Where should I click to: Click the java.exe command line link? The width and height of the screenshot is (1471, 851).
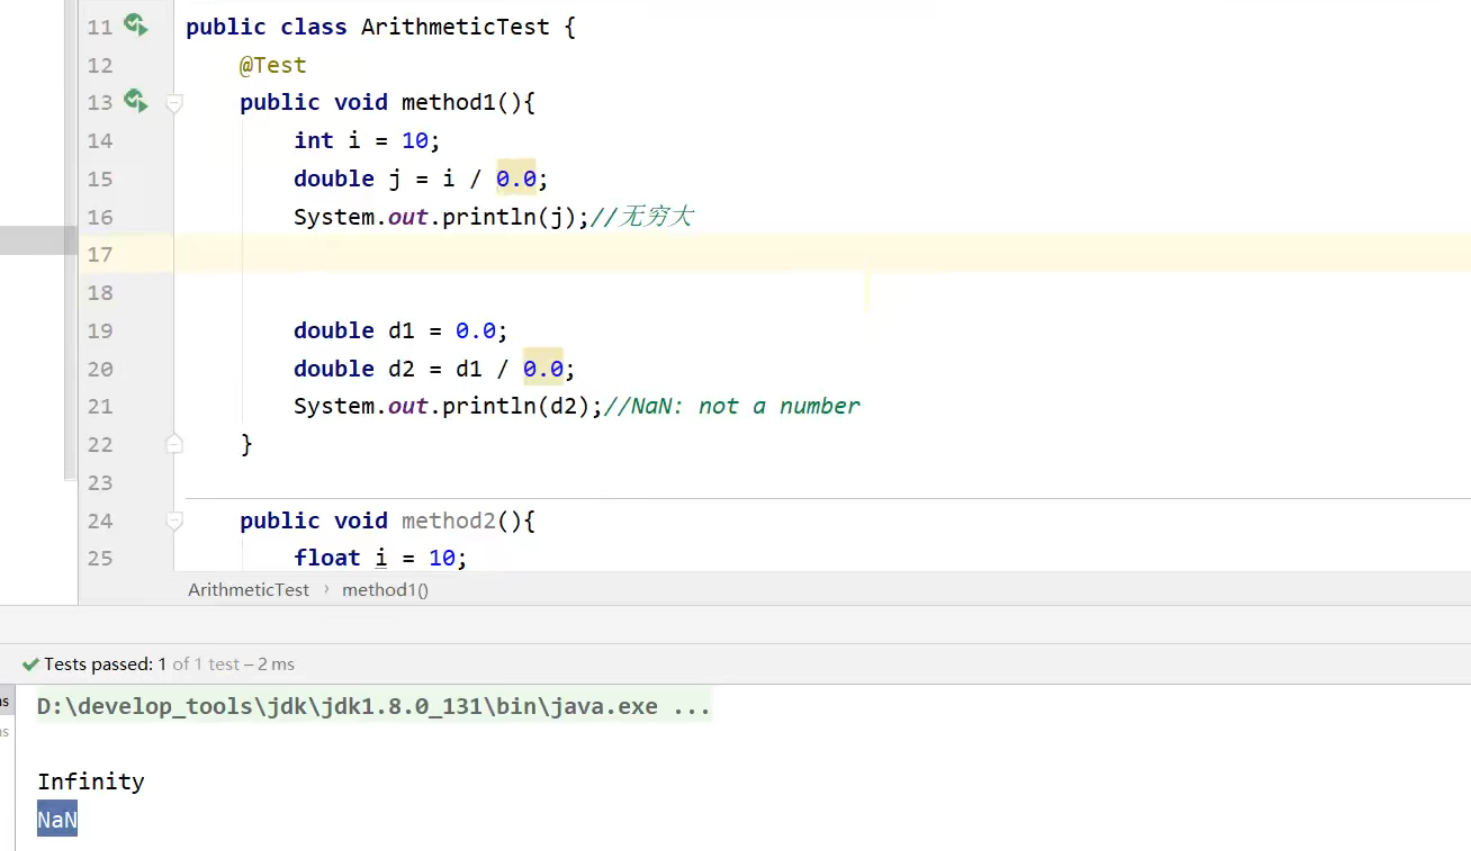click(x=373, y=707)
